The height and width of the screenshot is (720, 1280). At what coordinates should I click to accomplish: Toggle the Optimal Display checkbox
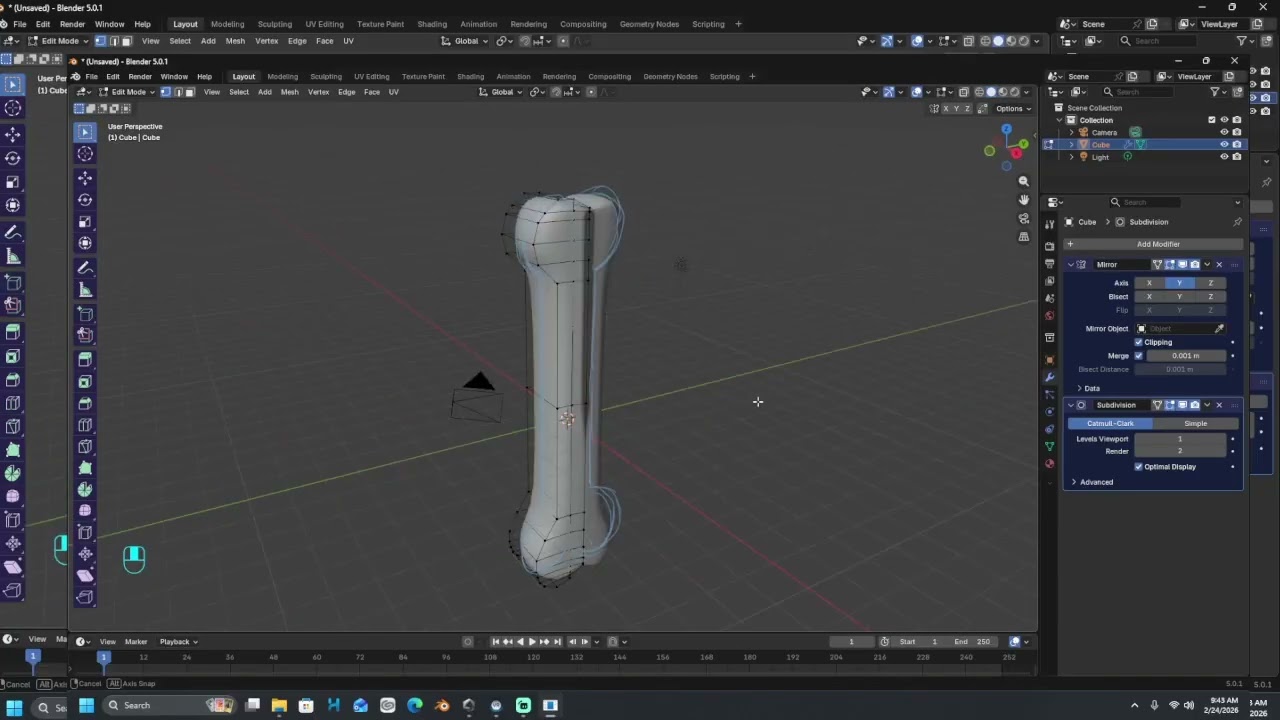pos(1138,467)
